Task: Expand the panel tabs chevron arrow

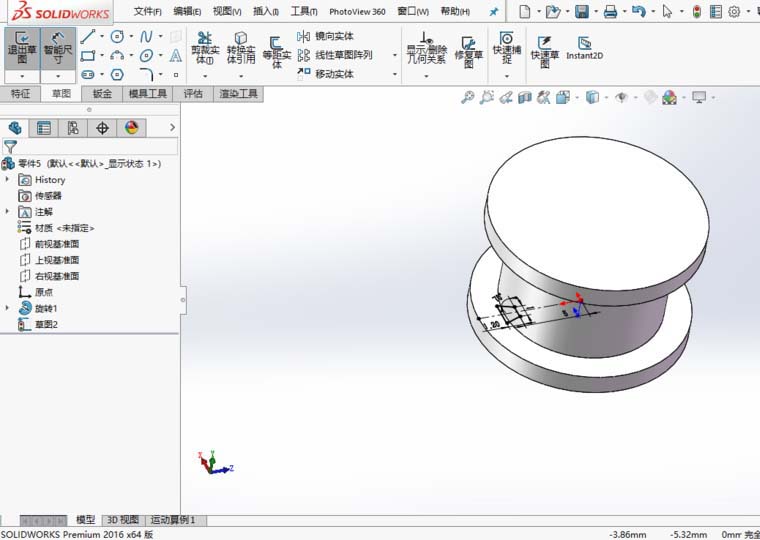Action: pyautogui.click(x=173, y=127)
